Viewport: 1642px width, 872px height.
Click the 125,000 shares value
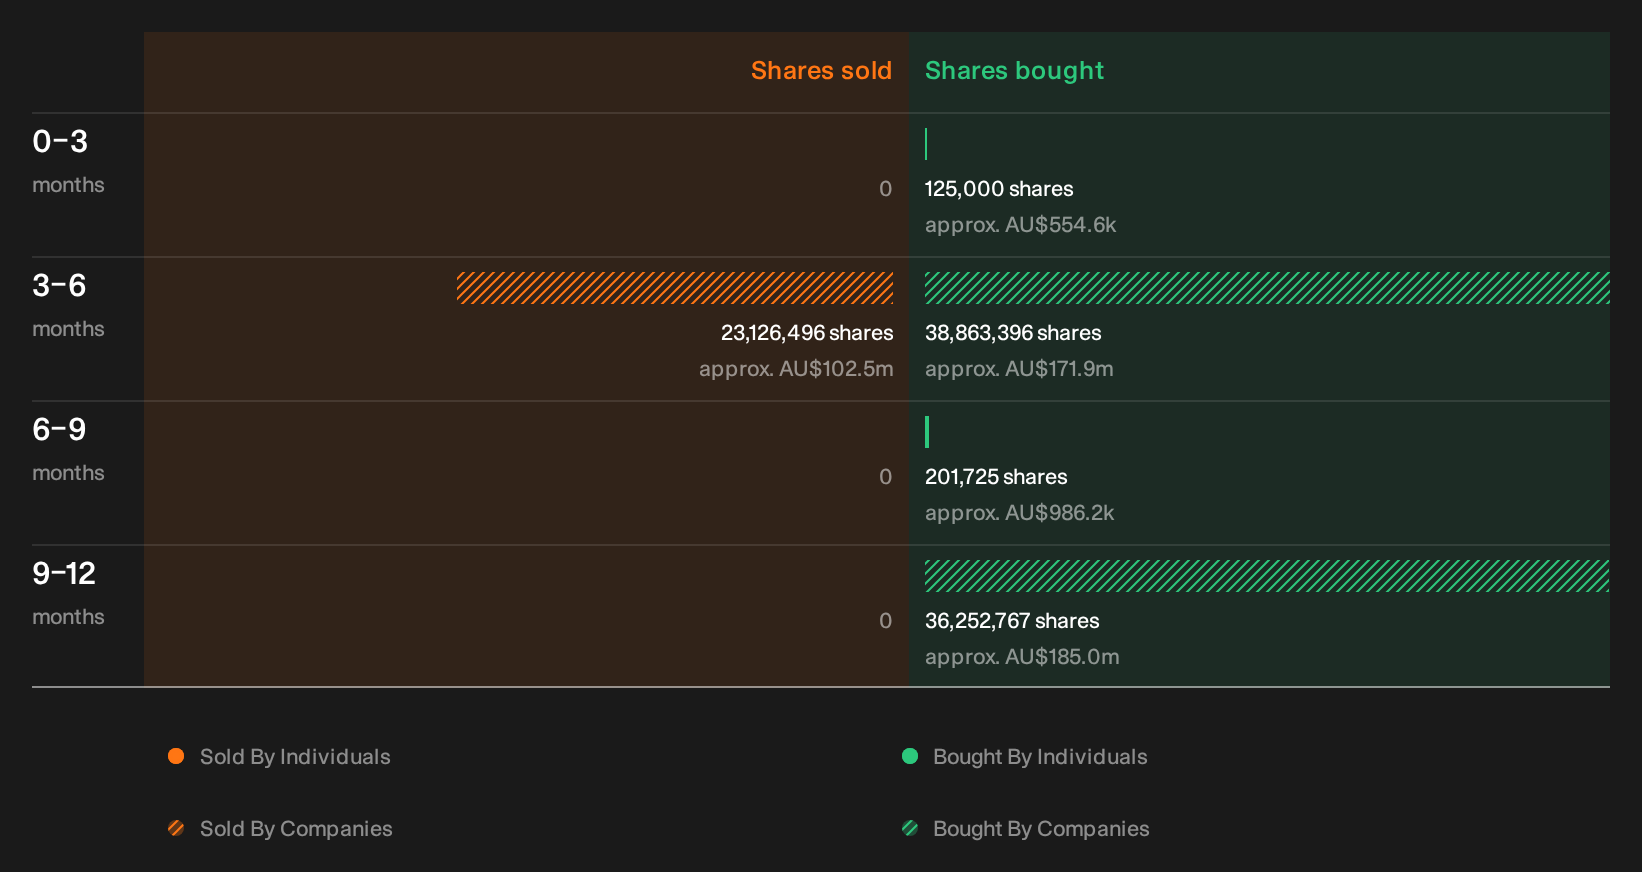point(999,189)
